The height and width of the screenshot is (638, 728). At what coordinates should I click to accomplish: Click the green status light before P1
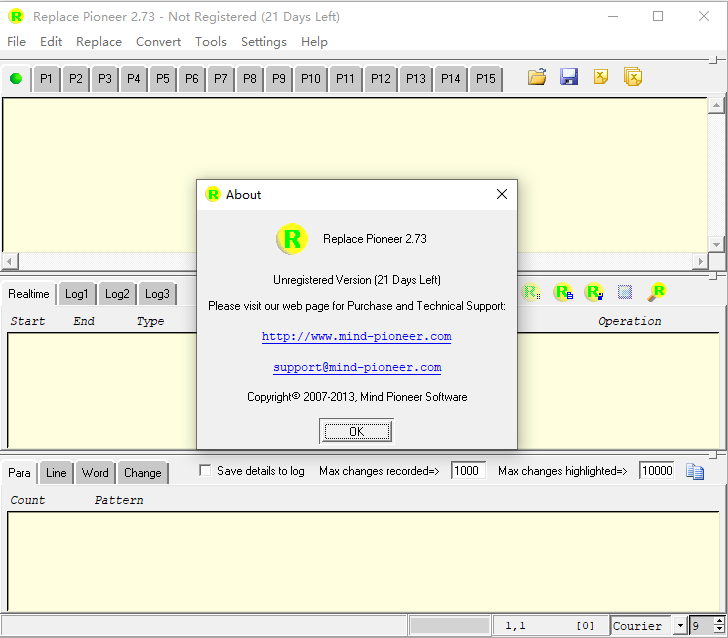16,78
